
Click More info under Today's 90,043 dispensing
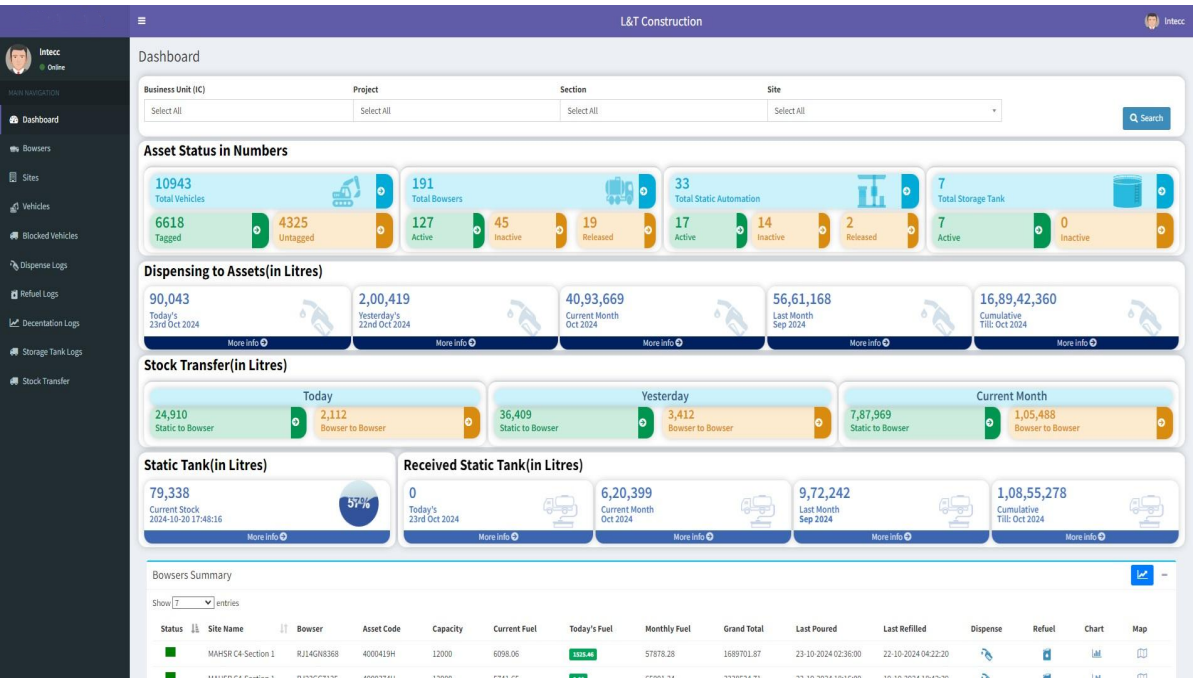pyautogui.click(x=247, y=343)
